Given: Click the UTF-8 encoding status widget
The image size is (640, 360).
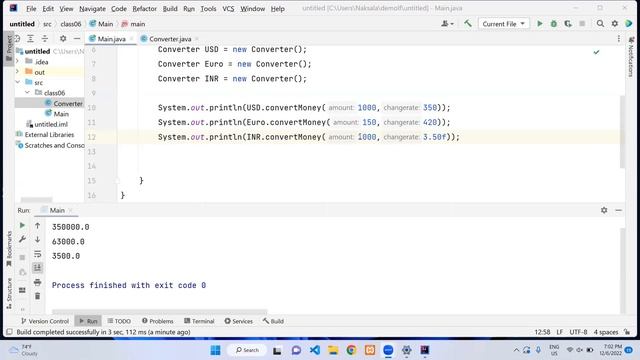Looking at the screenshot, I should (578, 332).
